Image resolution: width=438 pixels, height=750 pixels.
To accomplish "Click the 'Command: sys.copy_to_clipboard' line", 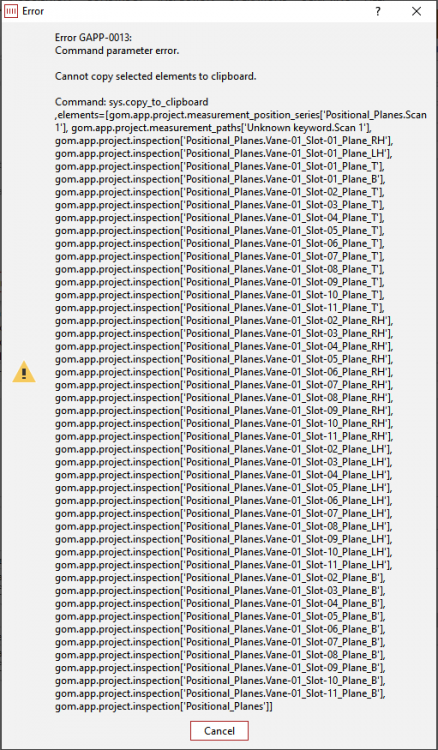I will [x=131, y=102].
